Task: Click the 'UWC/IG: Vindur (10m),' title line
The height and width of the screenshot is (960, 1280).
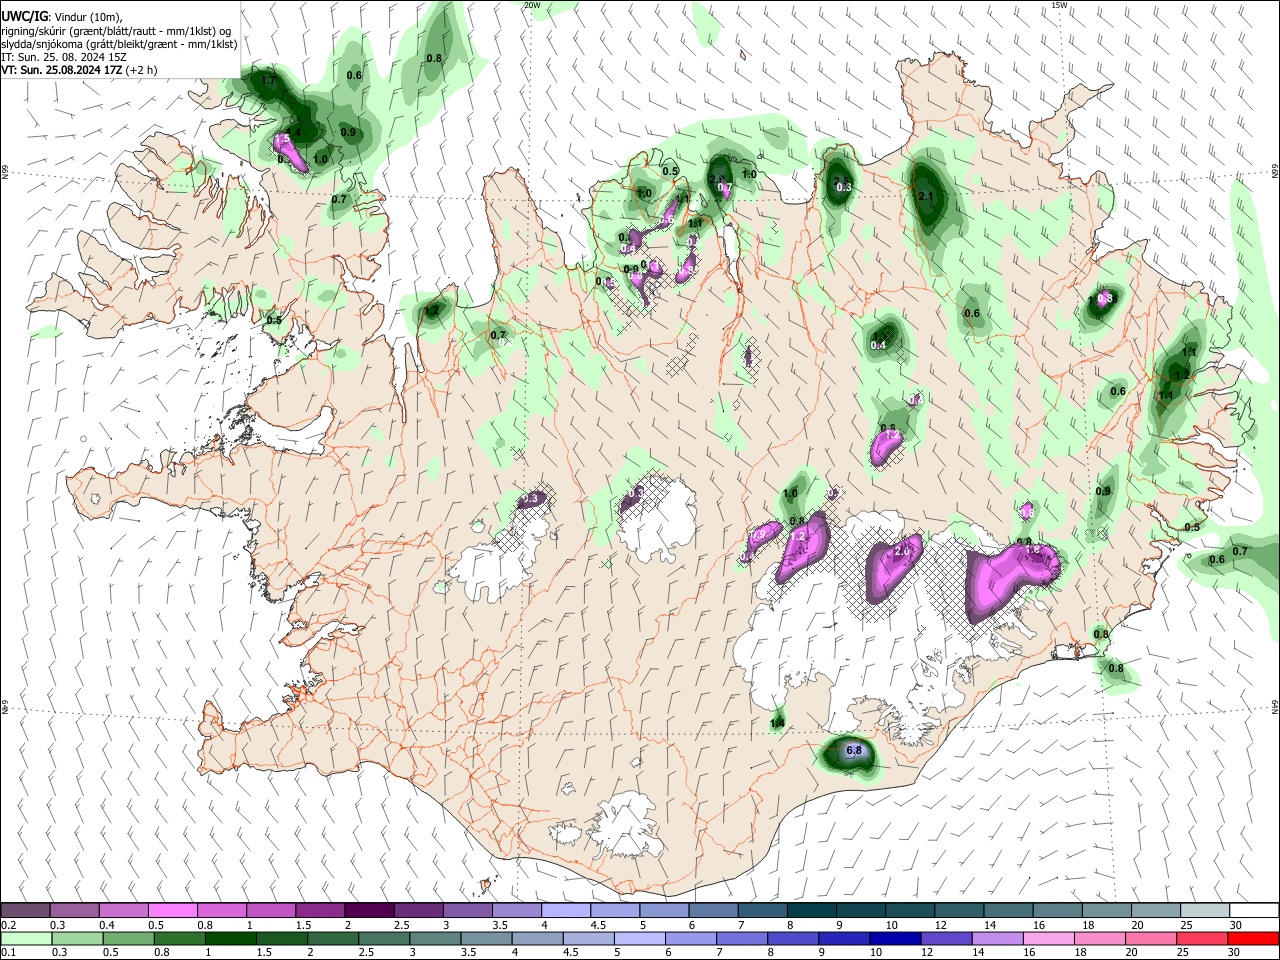Action: click(x=63, y=16)
